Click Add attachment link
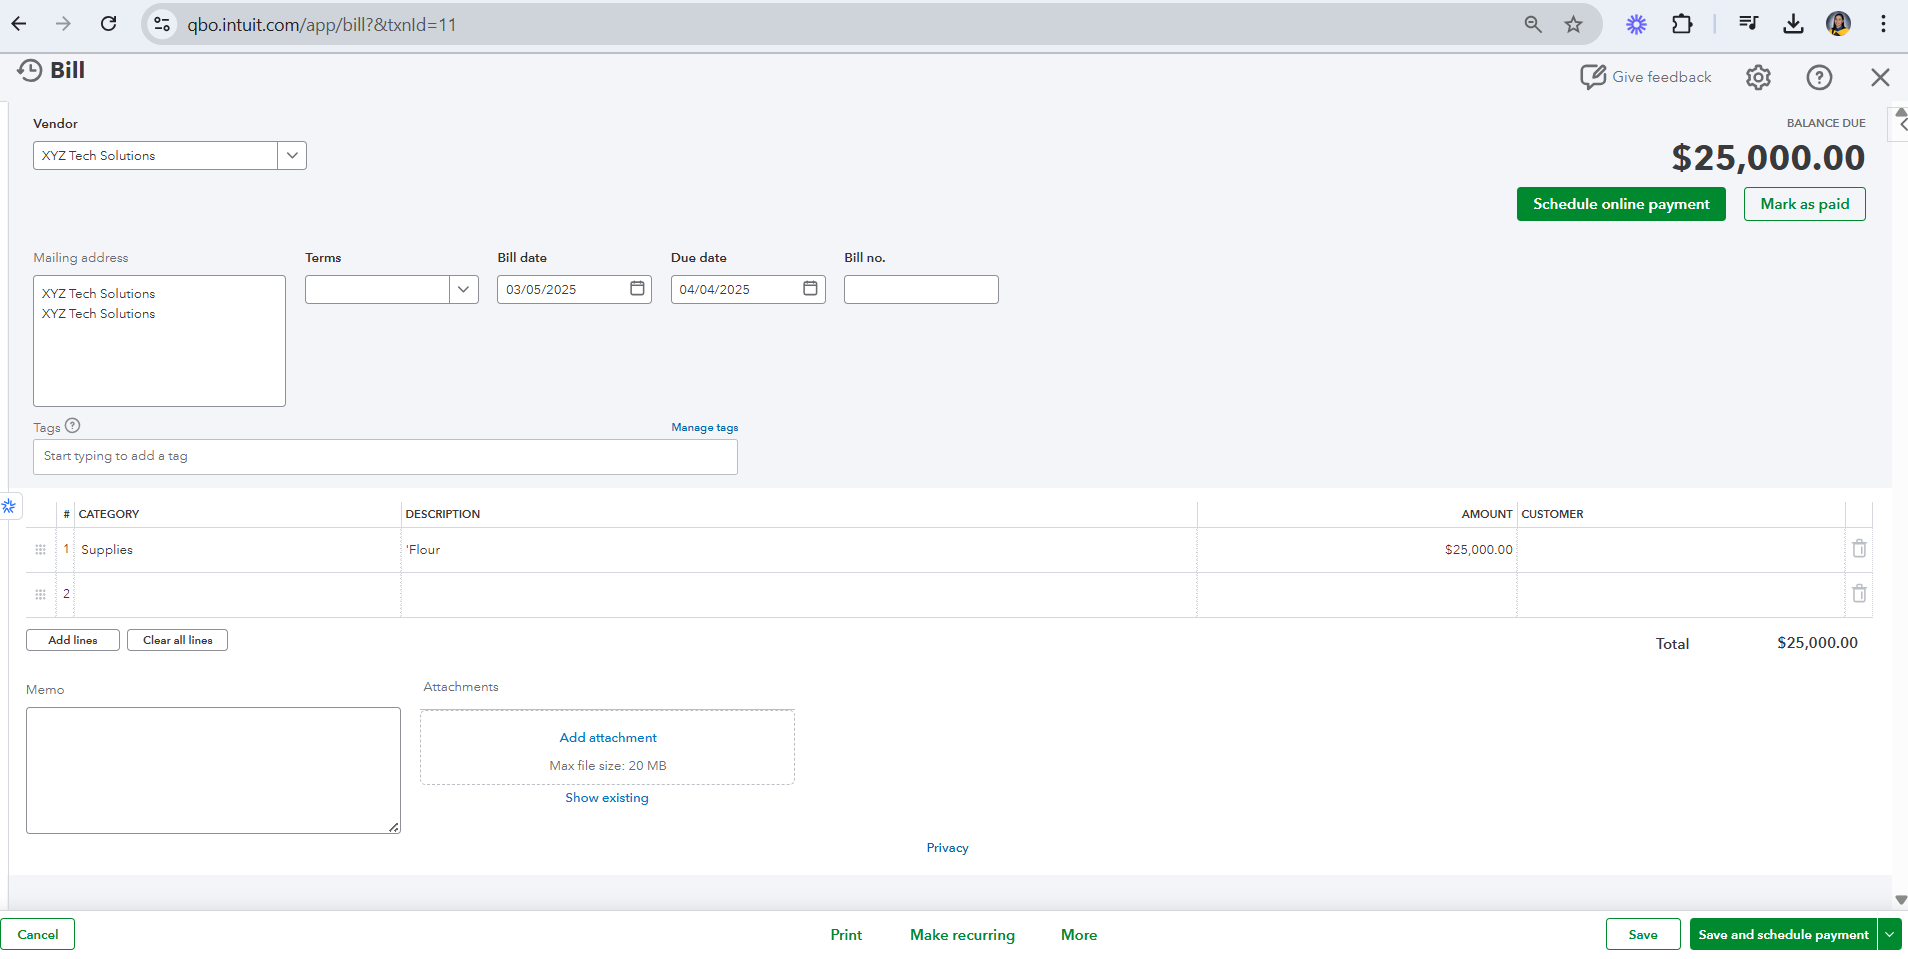Viewport: 1908px width, 959px height. click(608, 738)
